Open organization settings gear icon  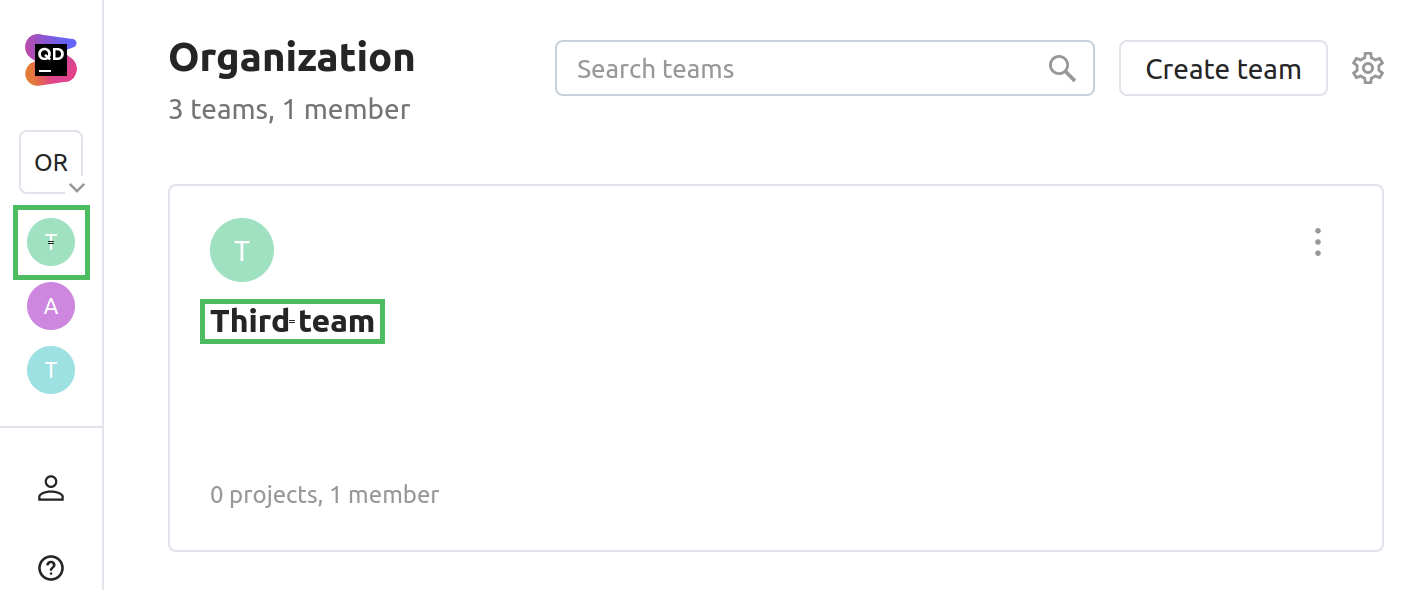[x=1367, y=68]
